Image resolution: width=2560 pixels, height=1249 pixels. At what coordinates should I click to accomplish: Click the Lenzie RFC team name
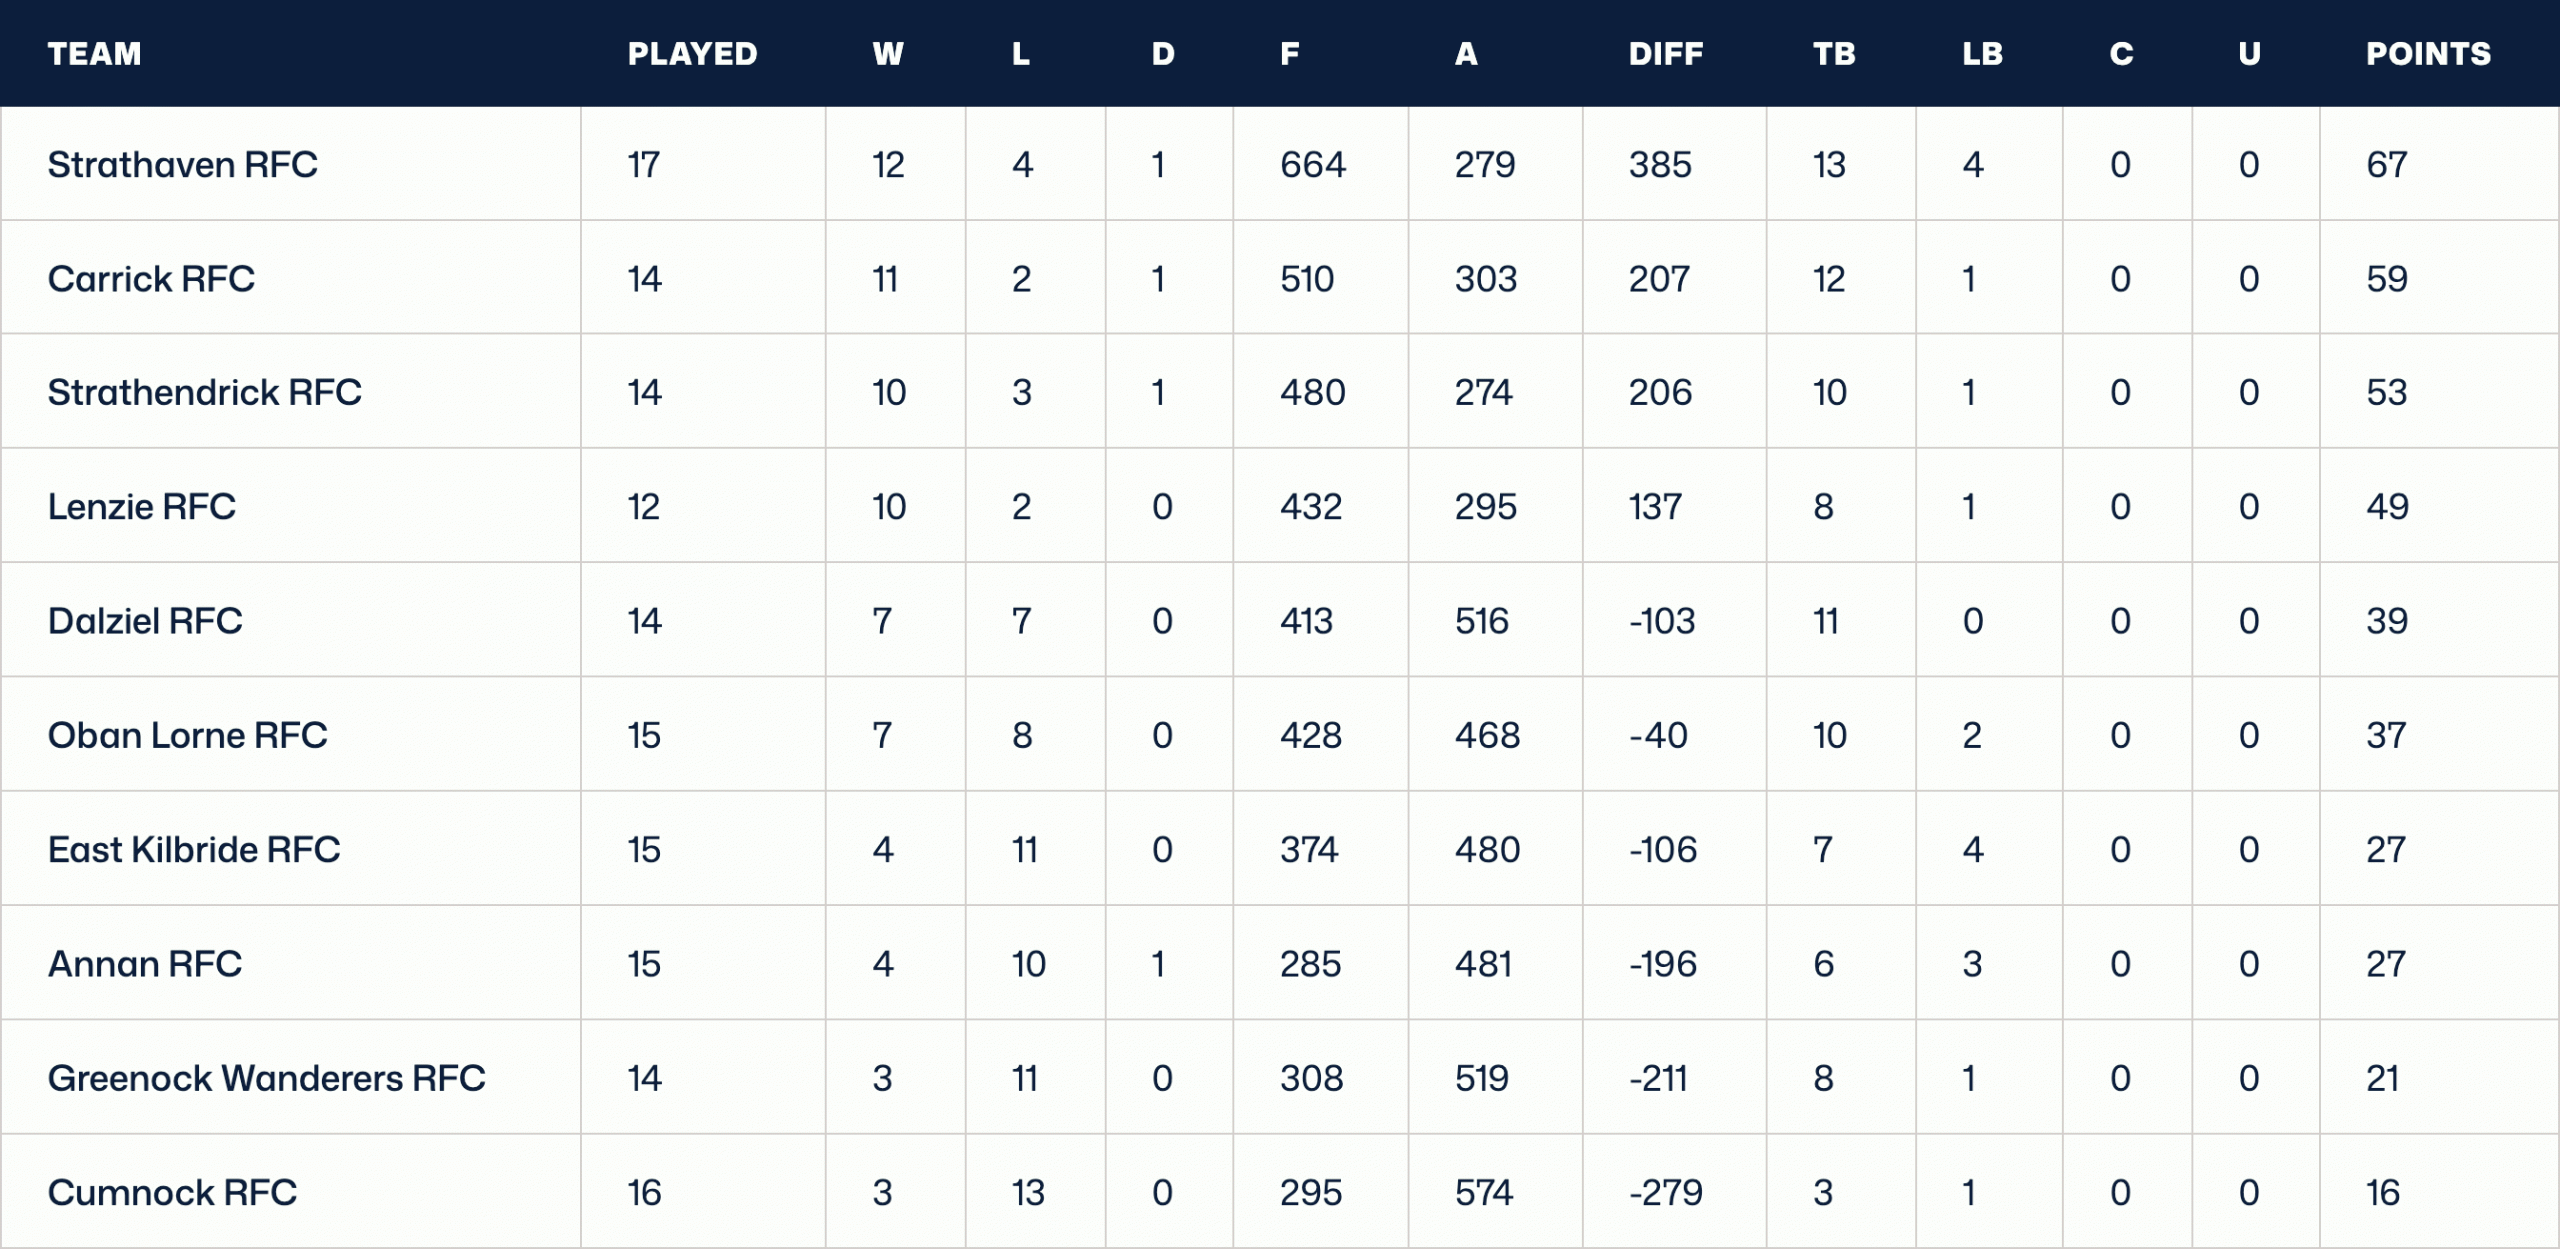(141, 507)
